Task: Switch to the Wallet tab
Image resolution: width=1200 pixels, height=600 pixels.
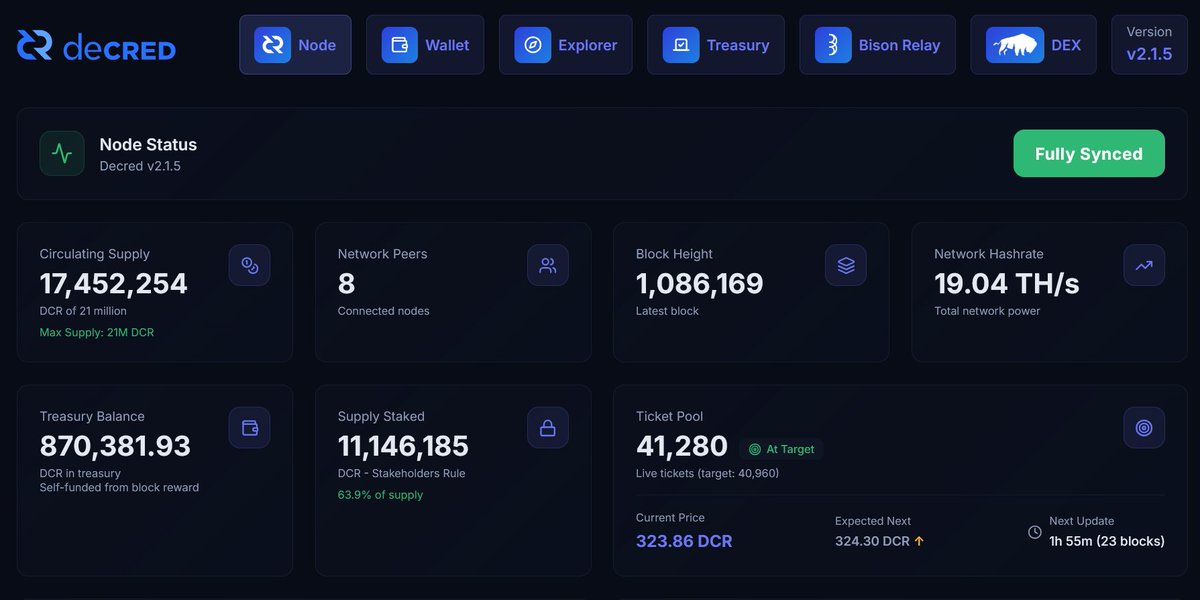Action: tap(425, 45)
